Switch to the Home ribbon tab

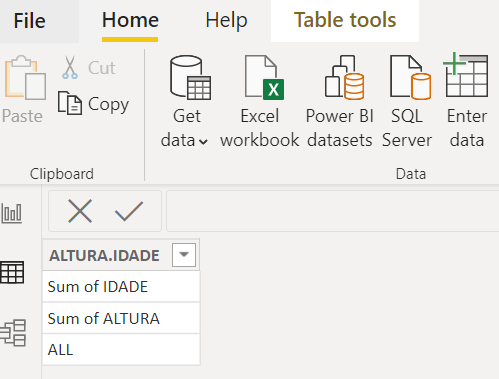130,21
